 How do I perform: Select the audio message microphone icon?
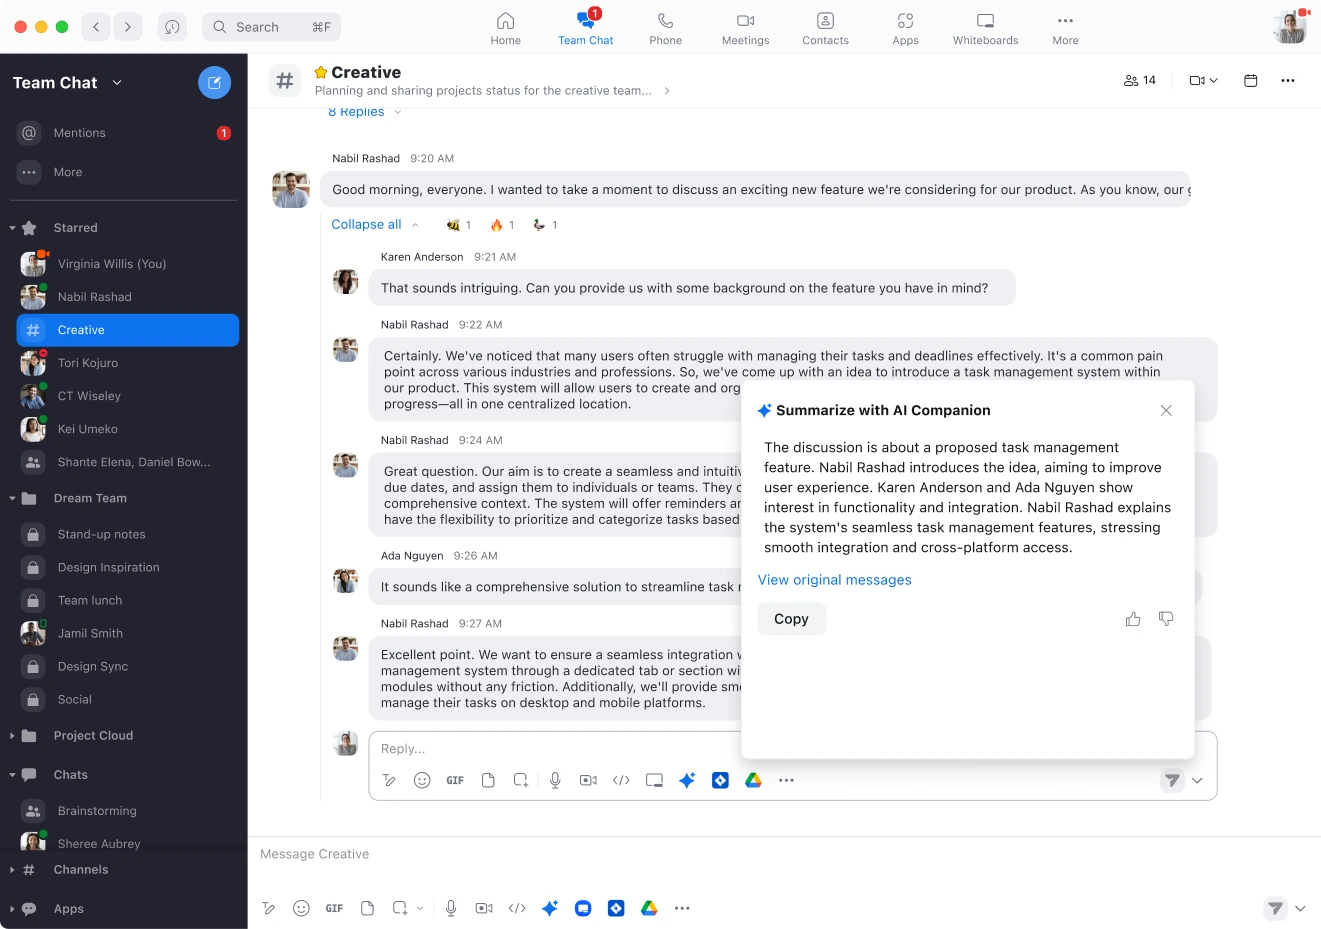point(554,780)
